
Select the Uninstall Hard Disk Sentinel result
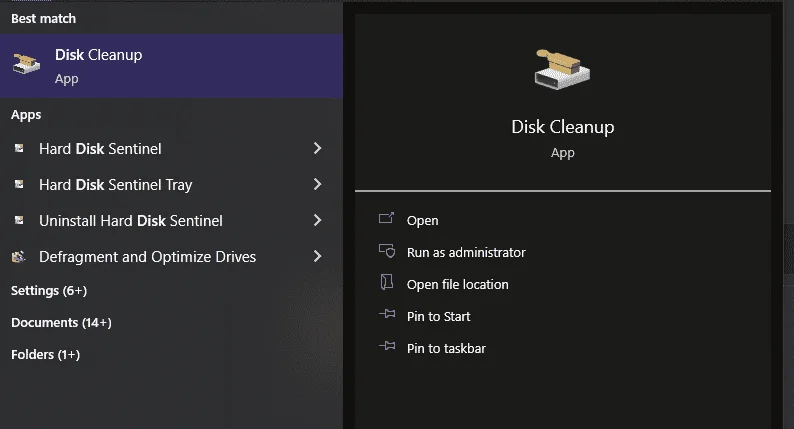(x=171, y=220)
